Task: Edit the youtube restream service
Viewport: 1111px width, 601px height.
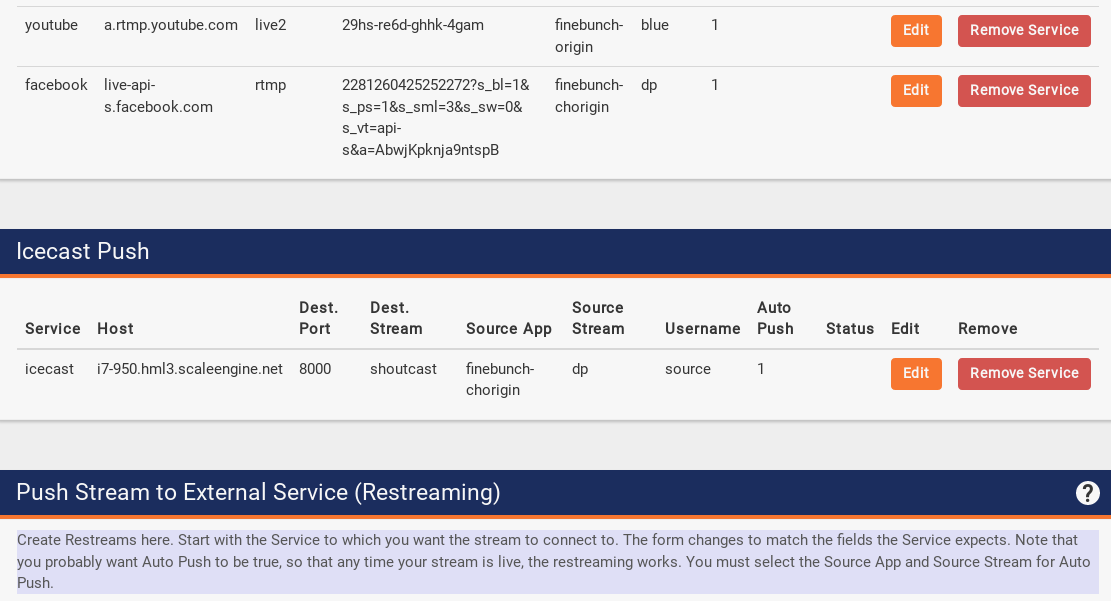Action: point(915,31)
